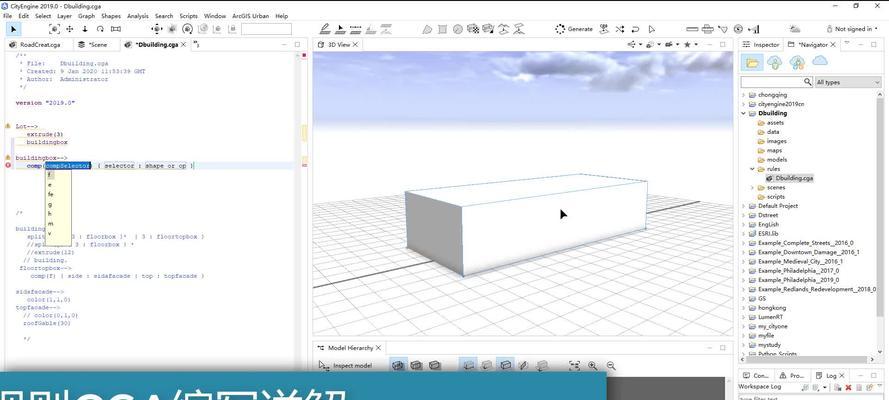Click the first cloud upload icon in Navigator
Screen dimensions: 889x400
774,62
